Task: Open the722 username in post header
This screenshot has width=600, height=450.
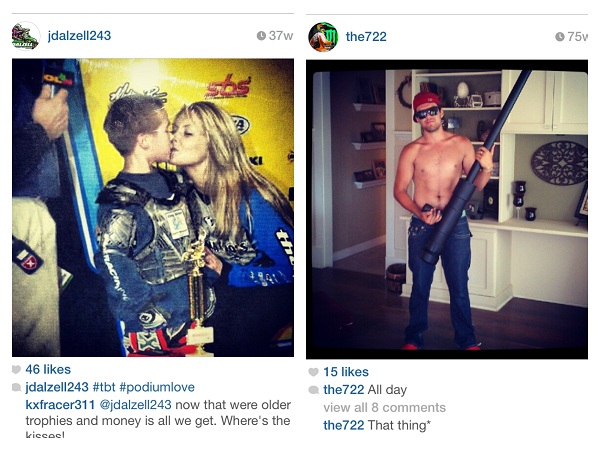Action: point(366,37)
